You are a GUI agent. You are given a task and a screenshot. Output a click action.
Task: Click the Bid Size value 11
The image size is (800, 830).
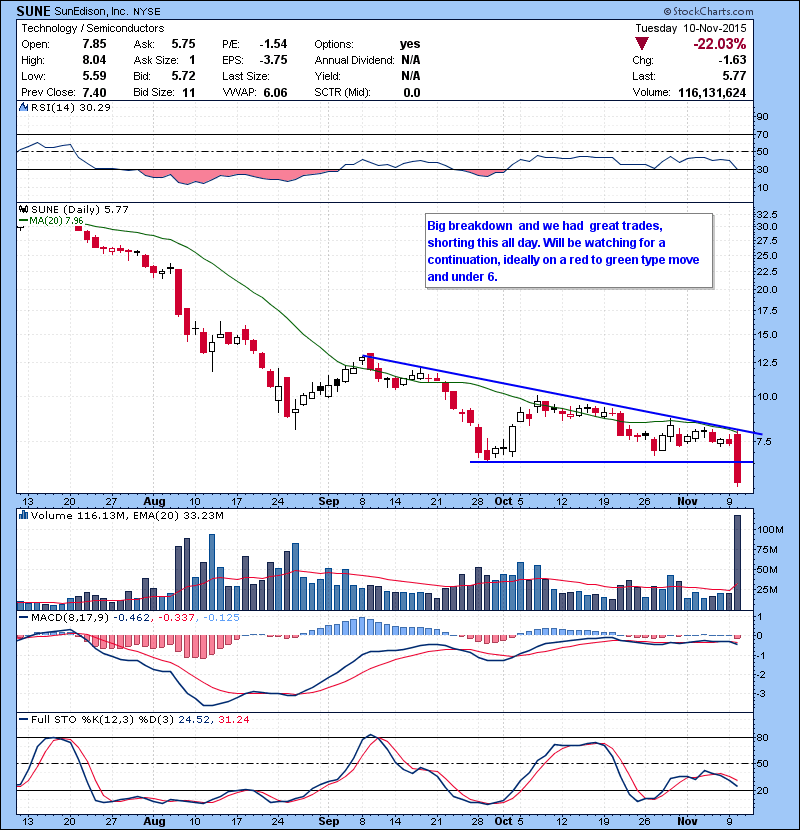coord(188,93)
